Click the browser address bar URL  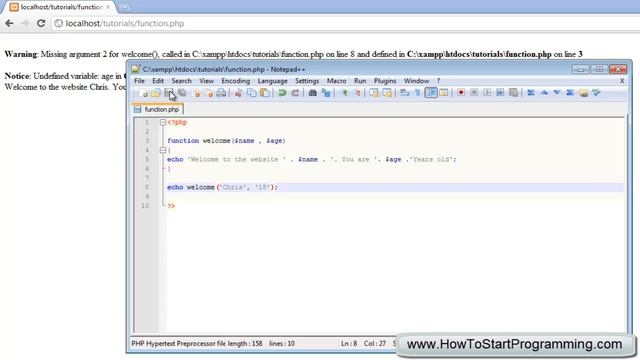pyautogui.click(x=124, y=23)
